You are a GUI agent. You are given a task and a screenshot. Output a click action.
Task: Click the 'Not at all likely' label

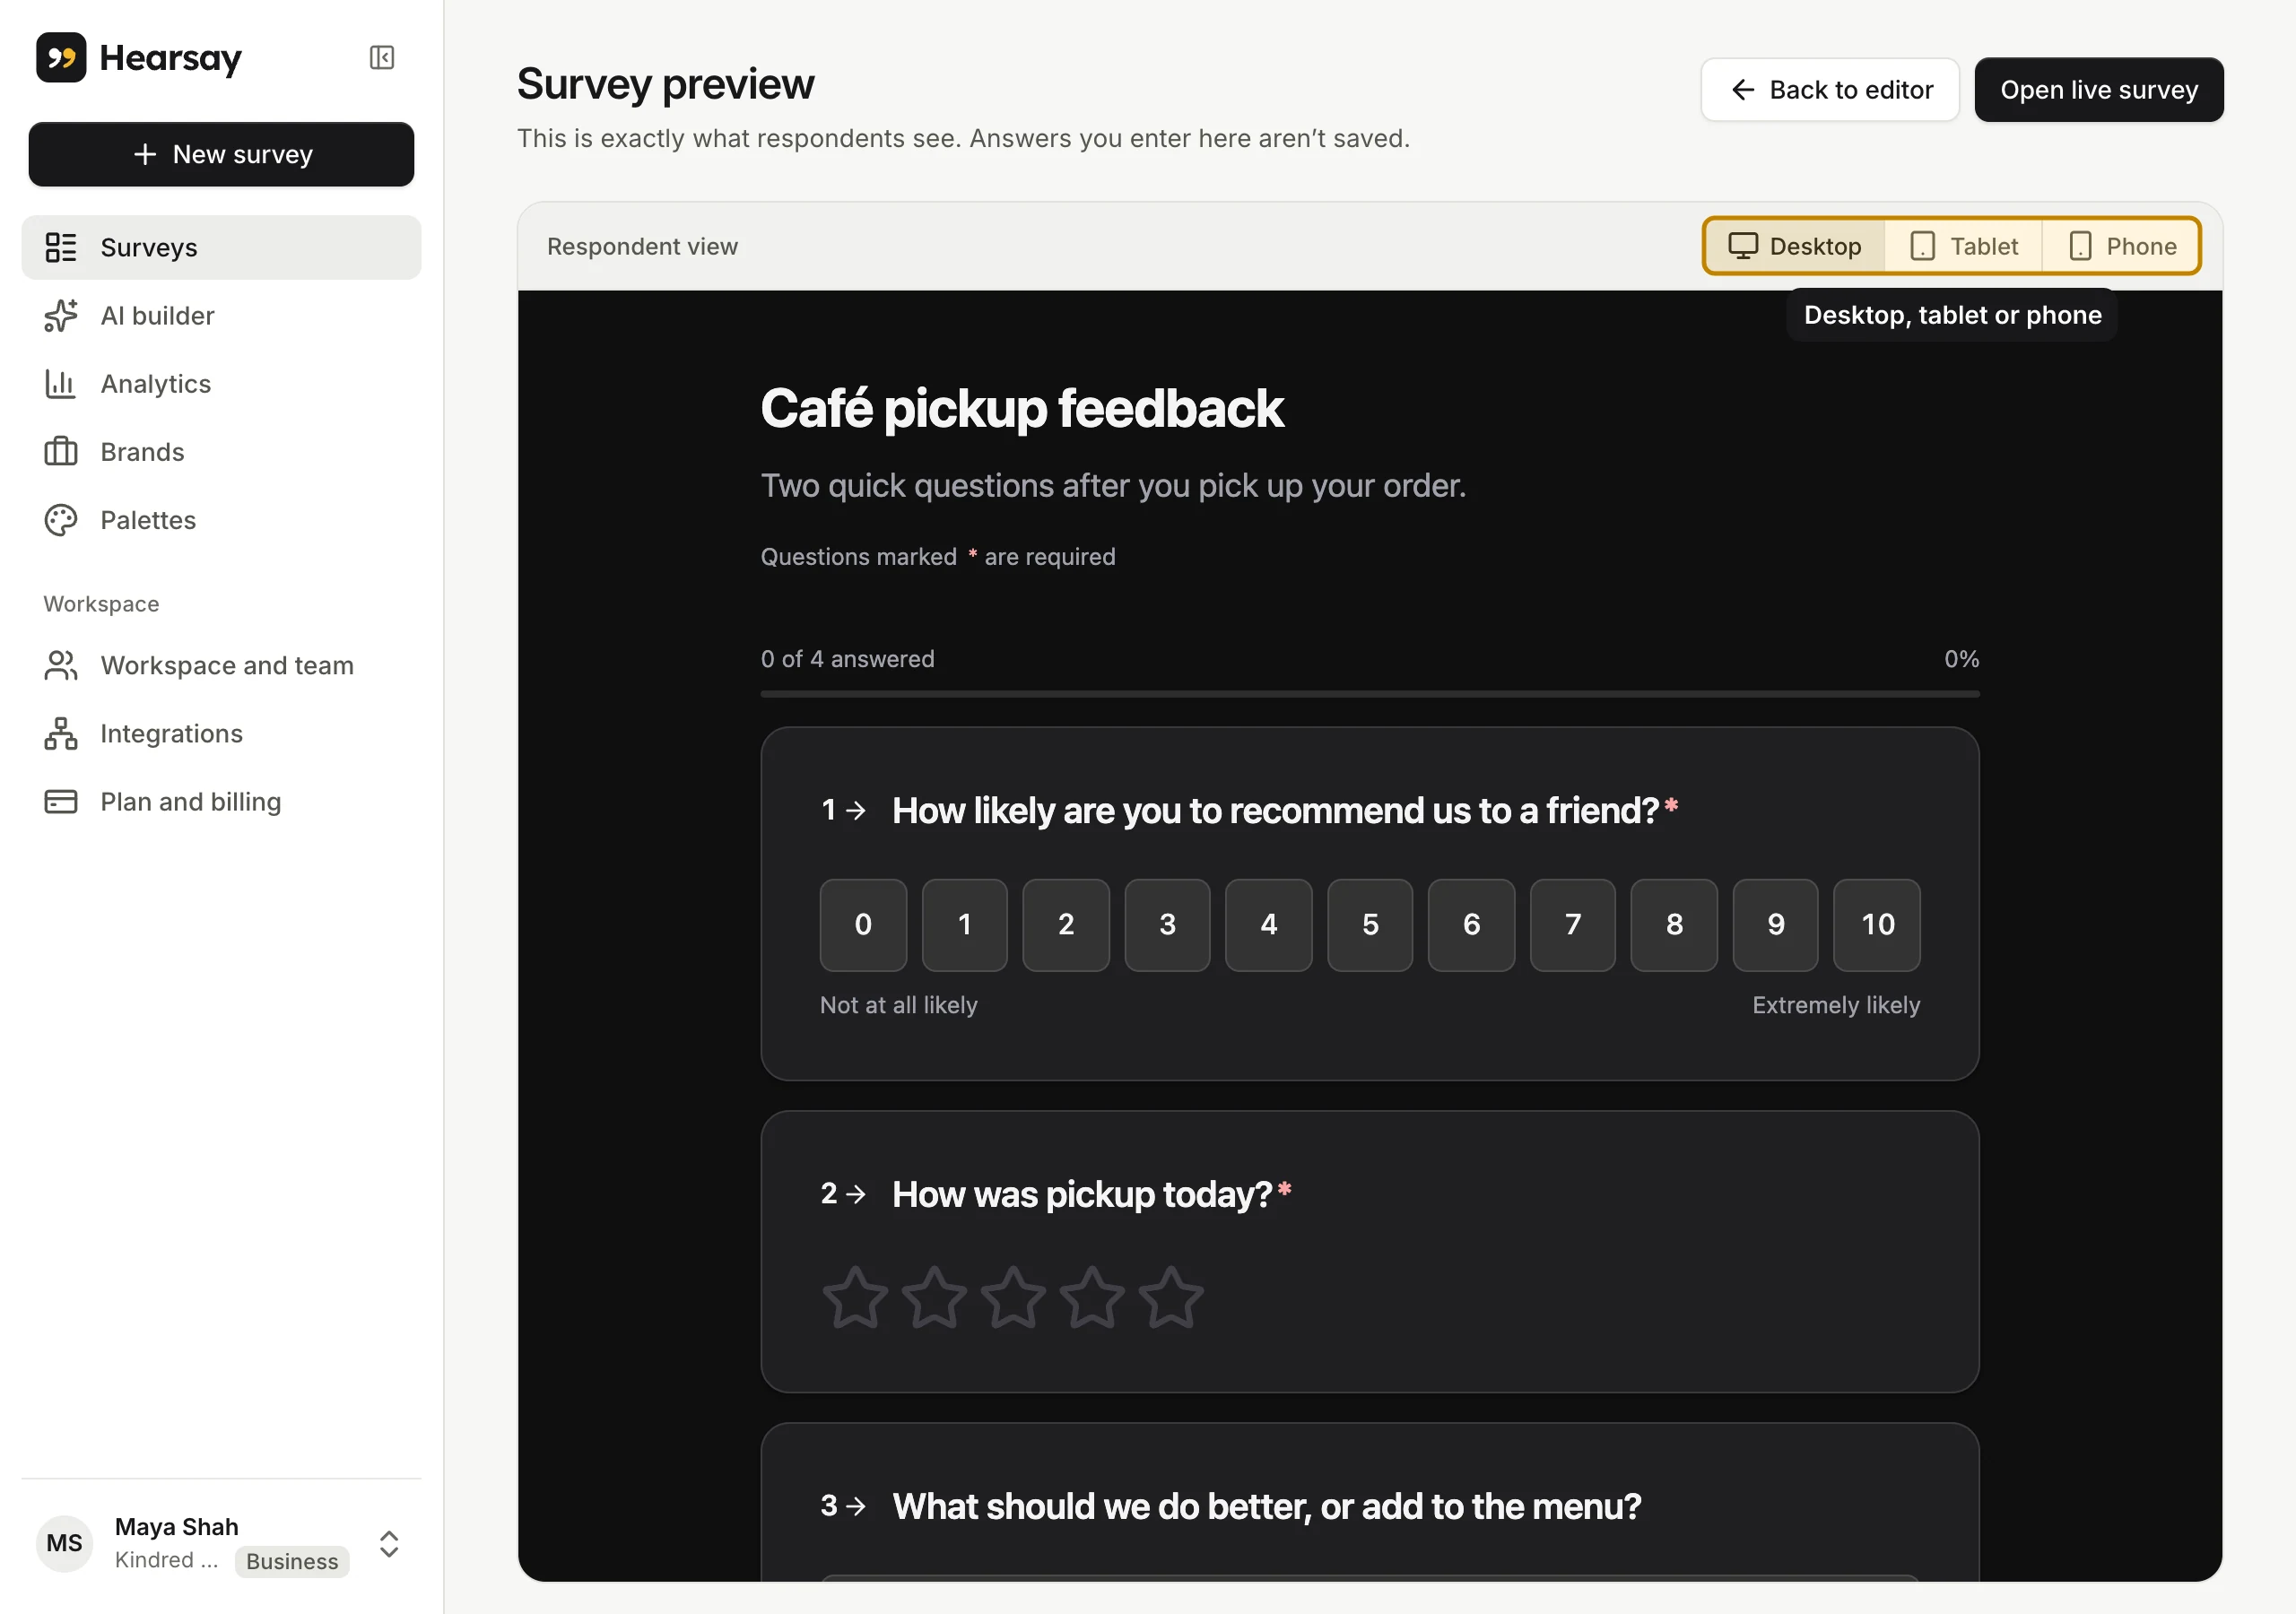point(899,1005)
